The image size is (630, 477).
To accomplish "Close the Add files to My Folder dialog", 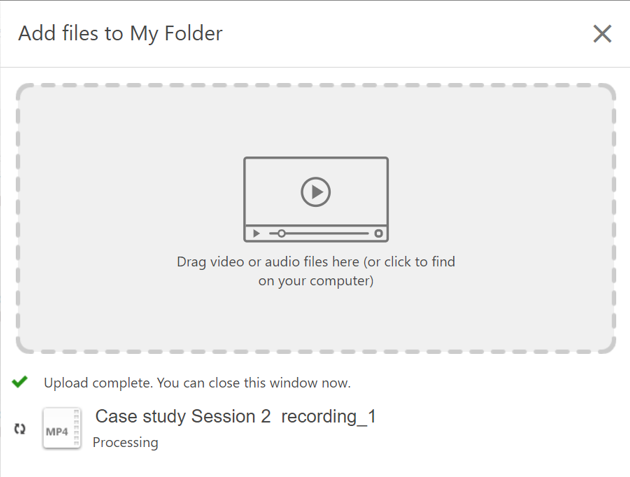I will click(602, 34).
